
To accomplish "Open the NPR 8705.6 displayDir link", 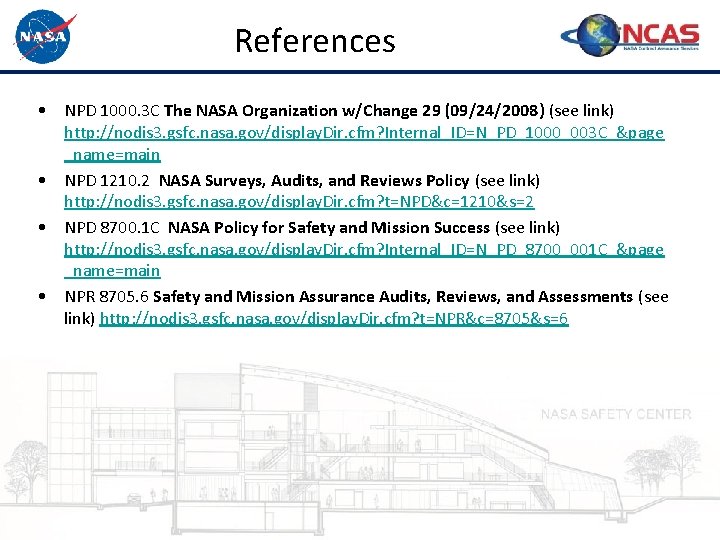I will click(334, 318).
